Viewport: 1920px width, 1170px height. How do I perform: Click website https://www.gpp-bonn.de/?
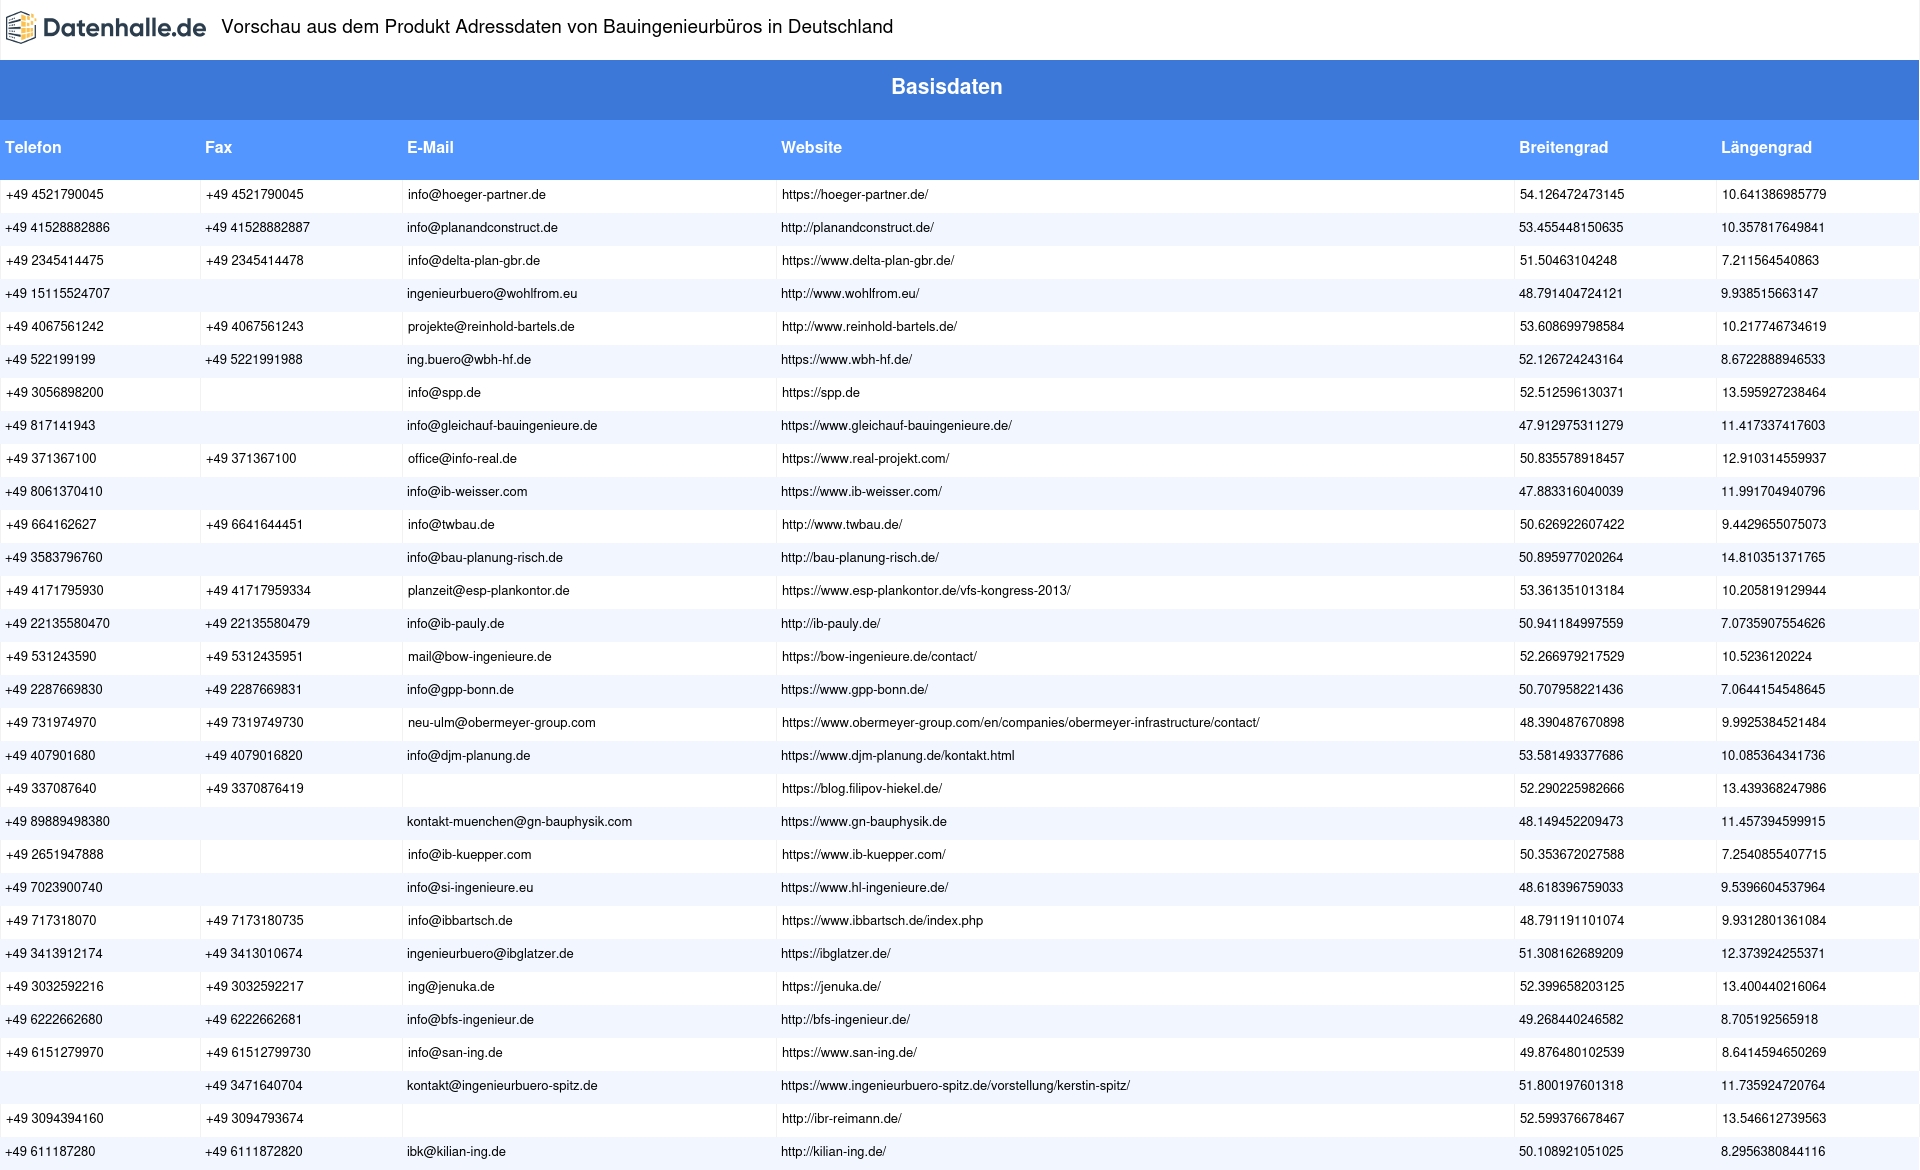[854, 690]
